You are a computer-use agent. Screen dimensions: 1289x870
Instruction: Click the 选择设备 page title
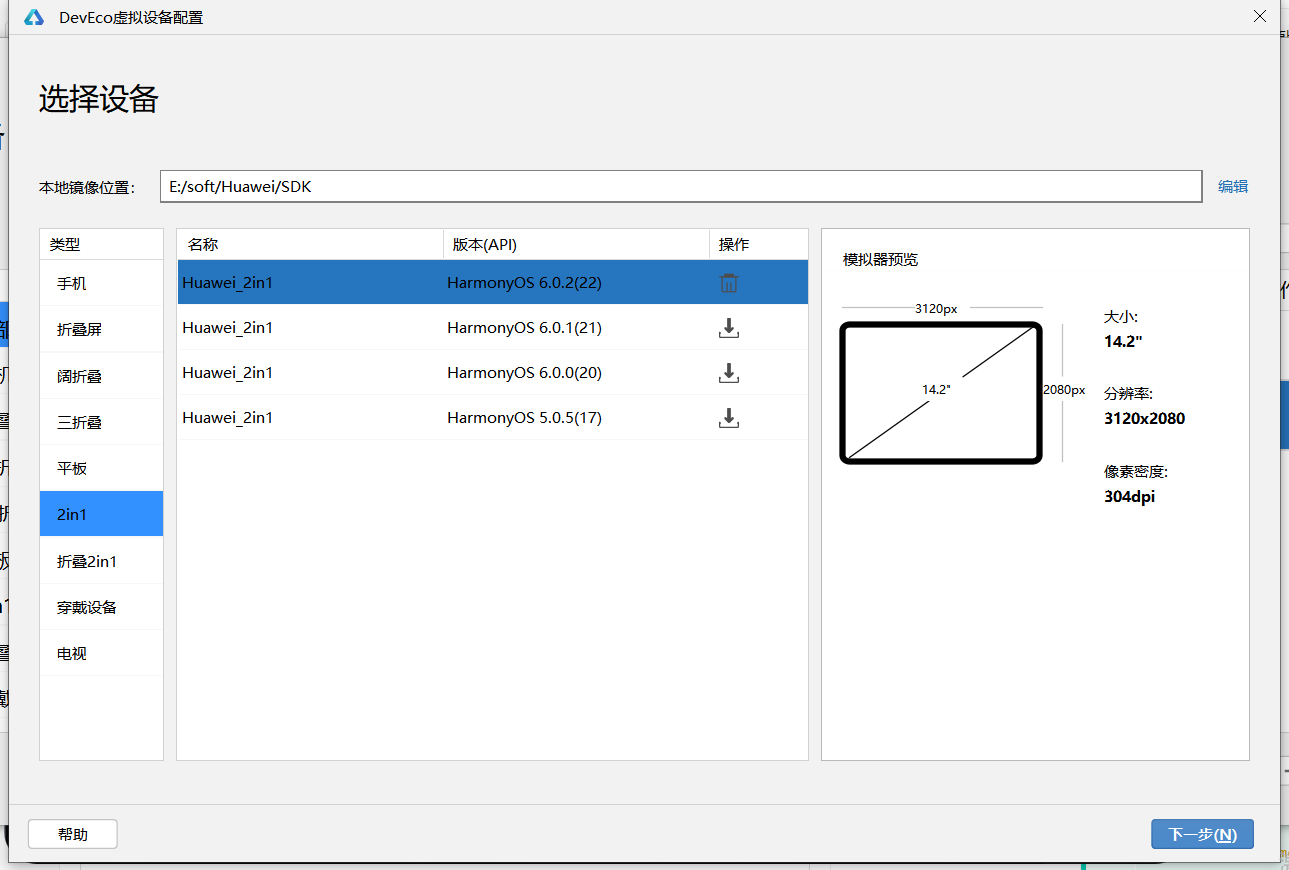click(x=99, y=99)
